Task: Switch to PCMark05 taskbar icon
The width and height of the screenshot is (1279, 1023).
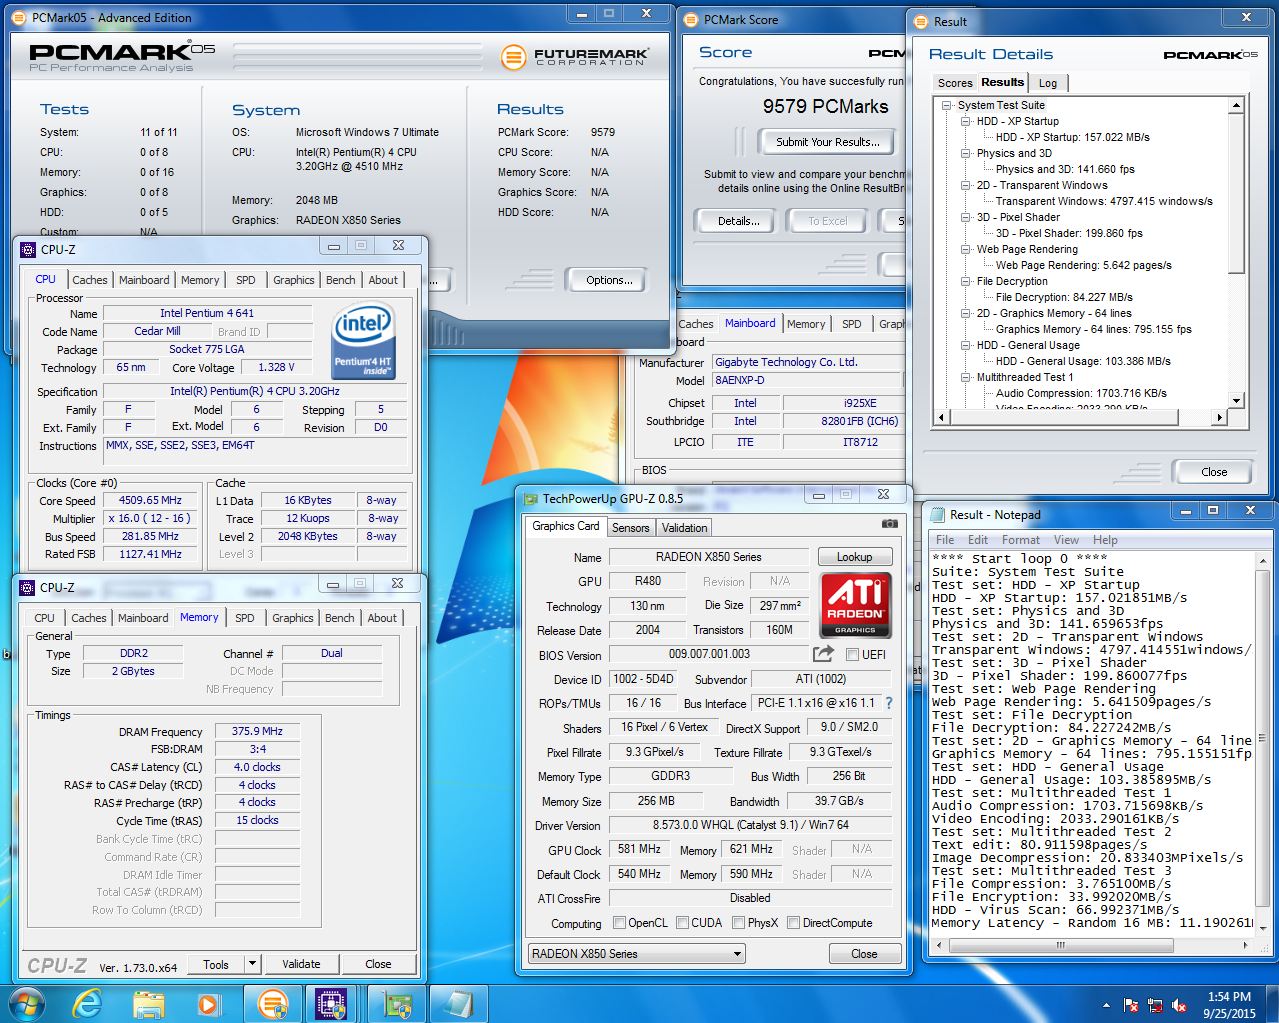Action: click(272, 1004)
